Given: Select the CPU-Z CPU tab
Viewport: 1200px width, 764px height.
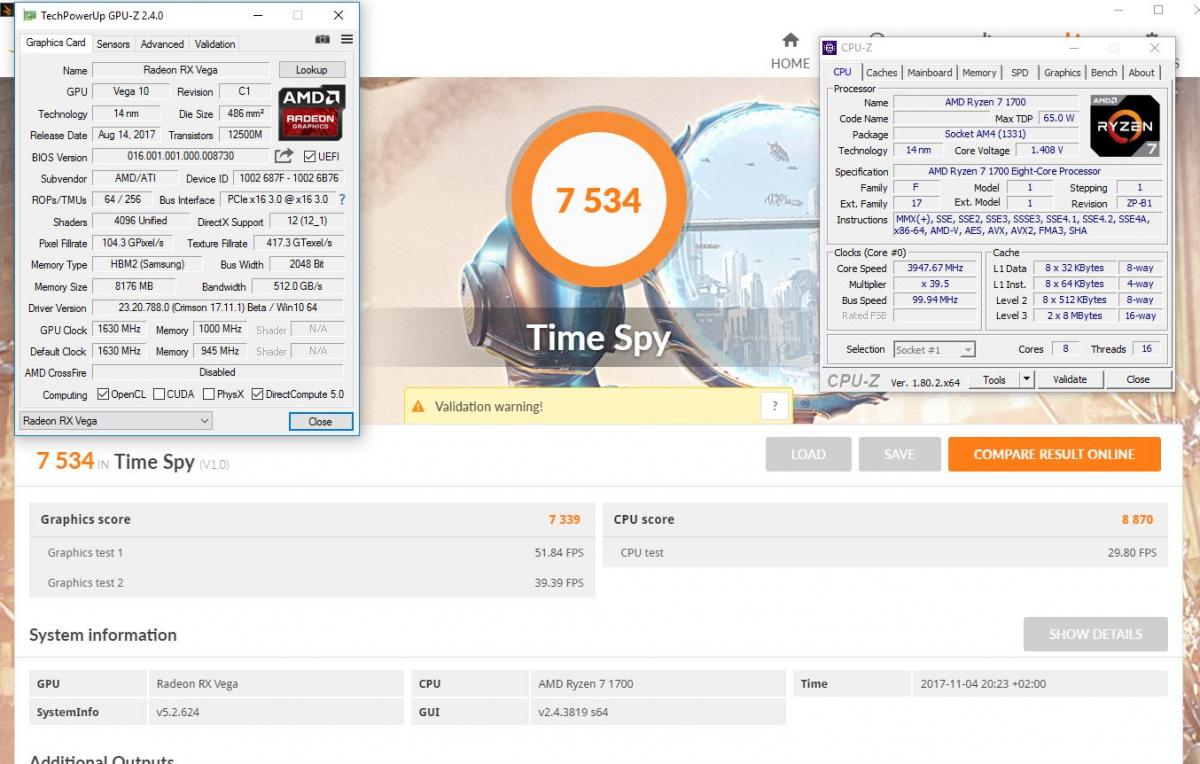Looking at the screenshot, I should click(843, 71).
